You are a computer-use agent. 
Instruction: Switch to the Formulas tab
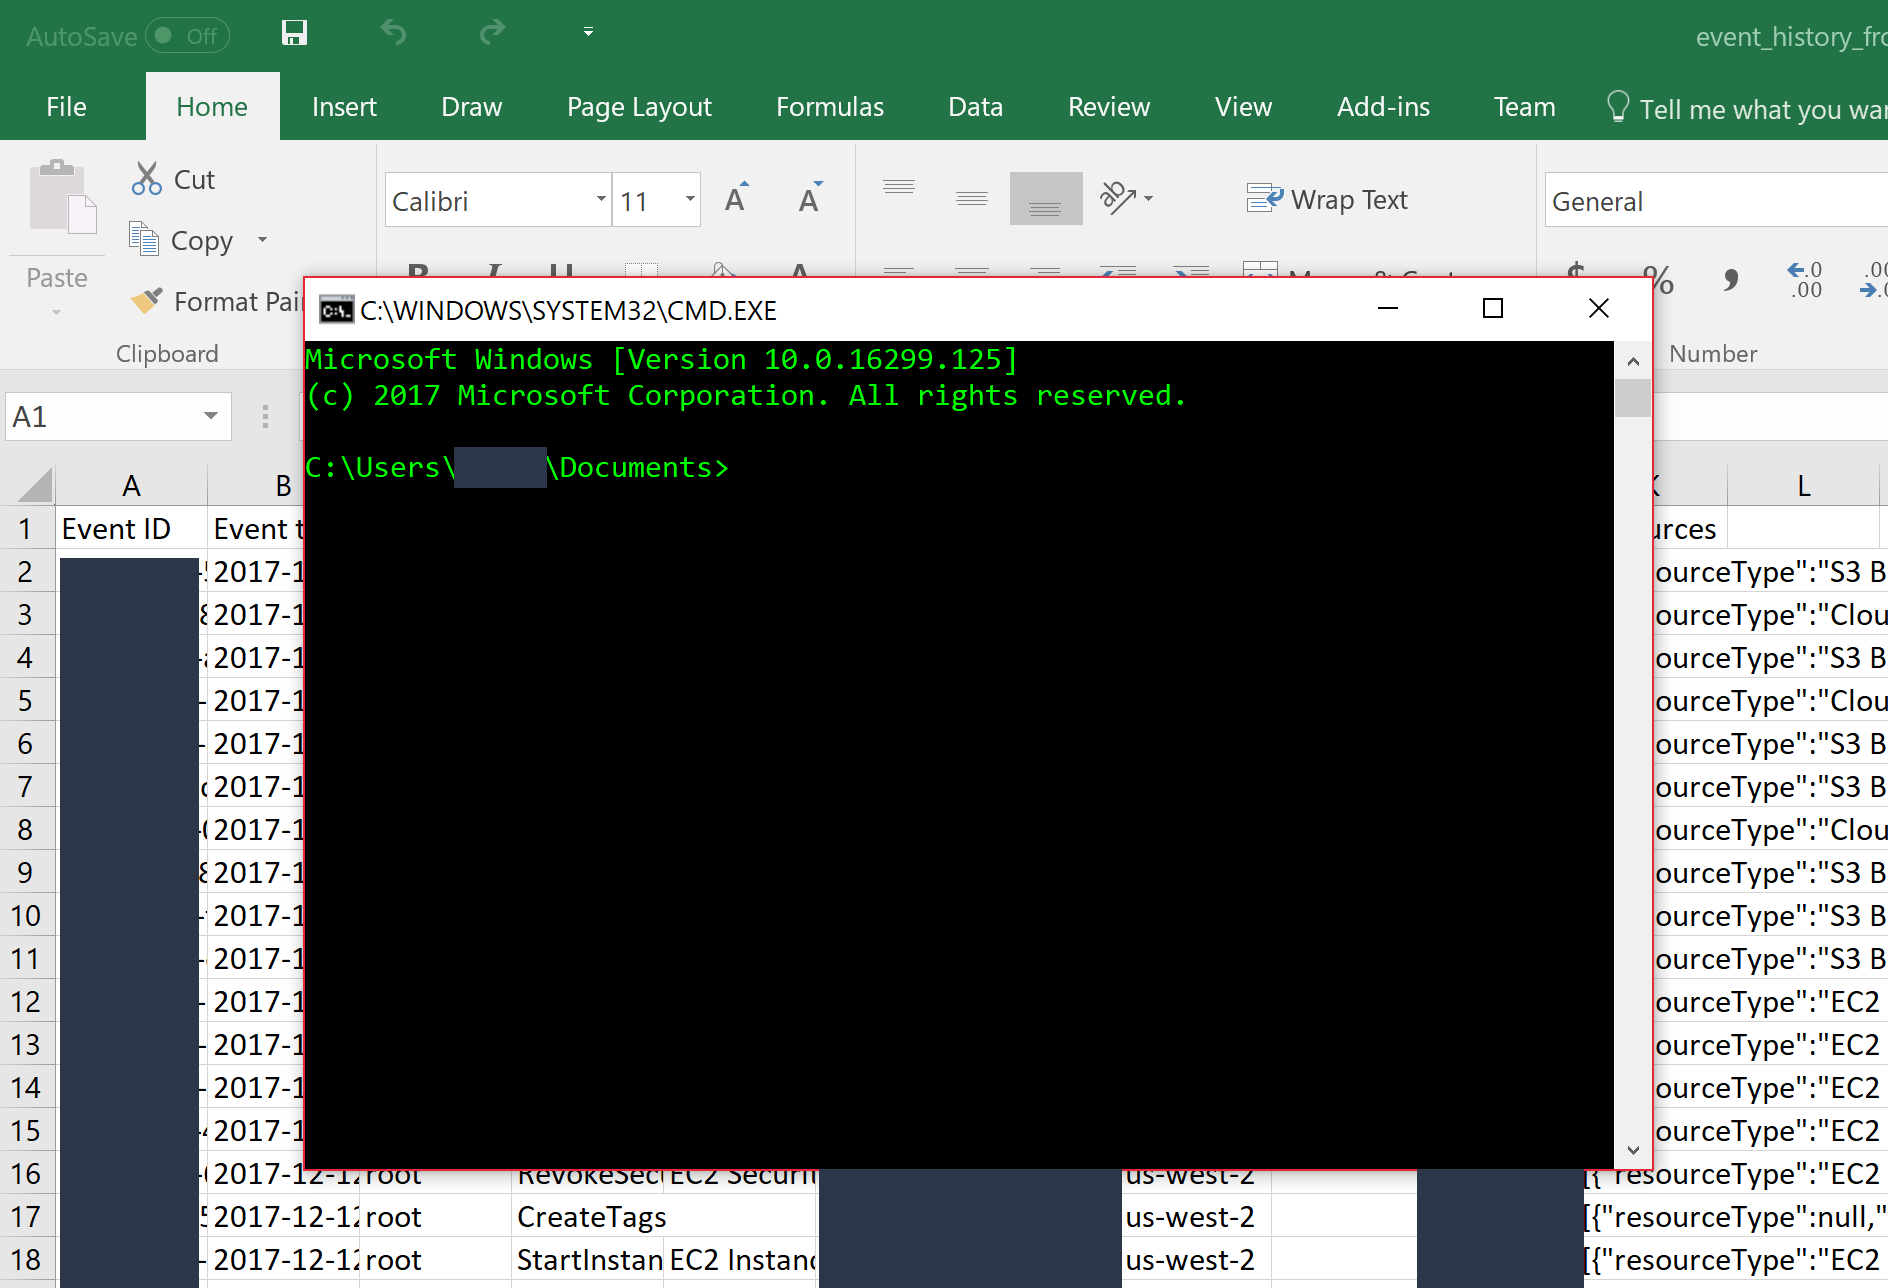point(829,106)
